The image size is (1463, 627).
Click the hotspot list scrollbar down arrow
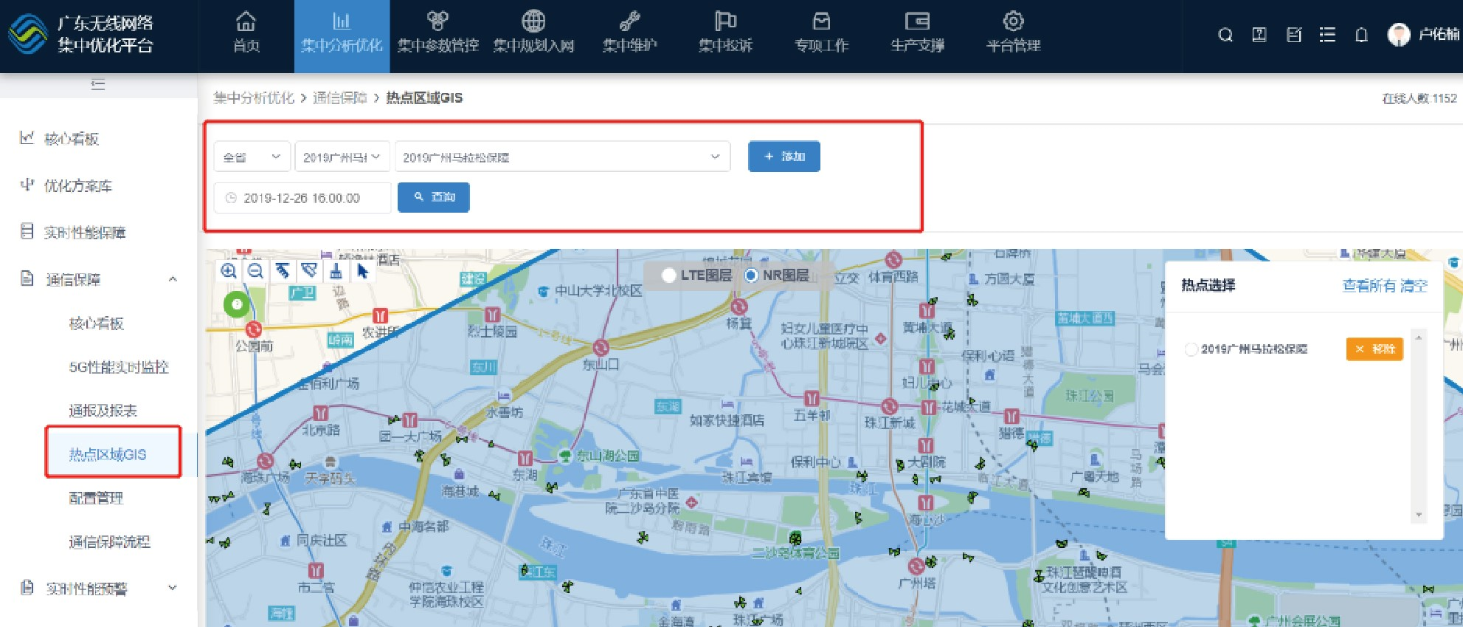pyautogui.click(x=1417, y=514)
